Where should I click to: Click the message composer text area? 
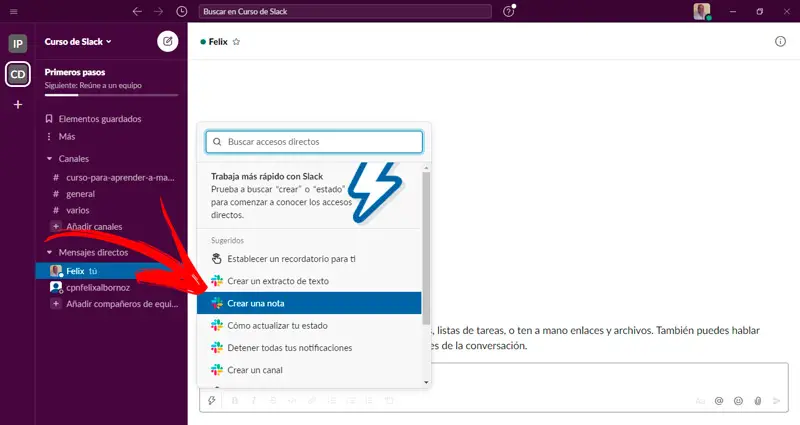click(610, 378)
